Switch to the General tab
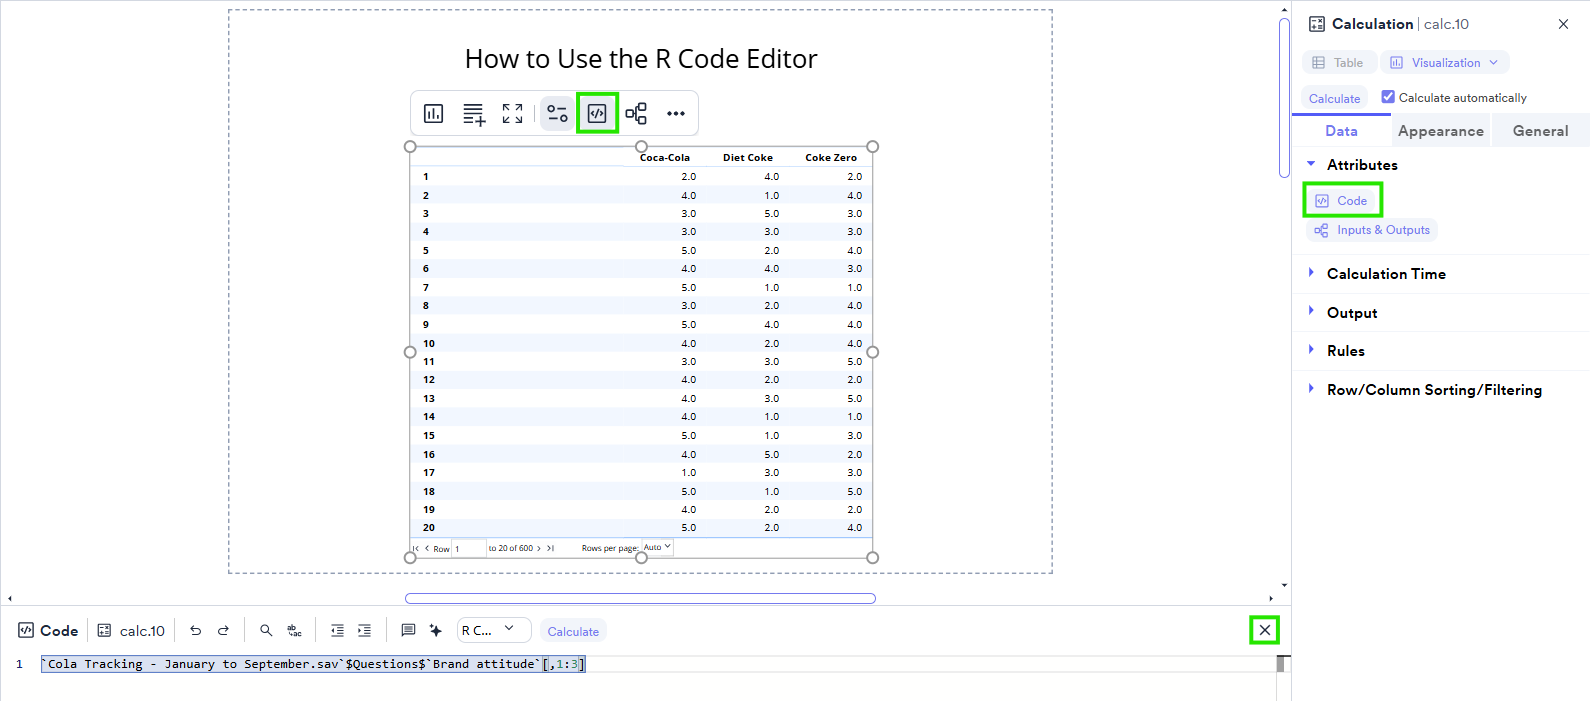The image size is (1590, 701). [1540, 131]
